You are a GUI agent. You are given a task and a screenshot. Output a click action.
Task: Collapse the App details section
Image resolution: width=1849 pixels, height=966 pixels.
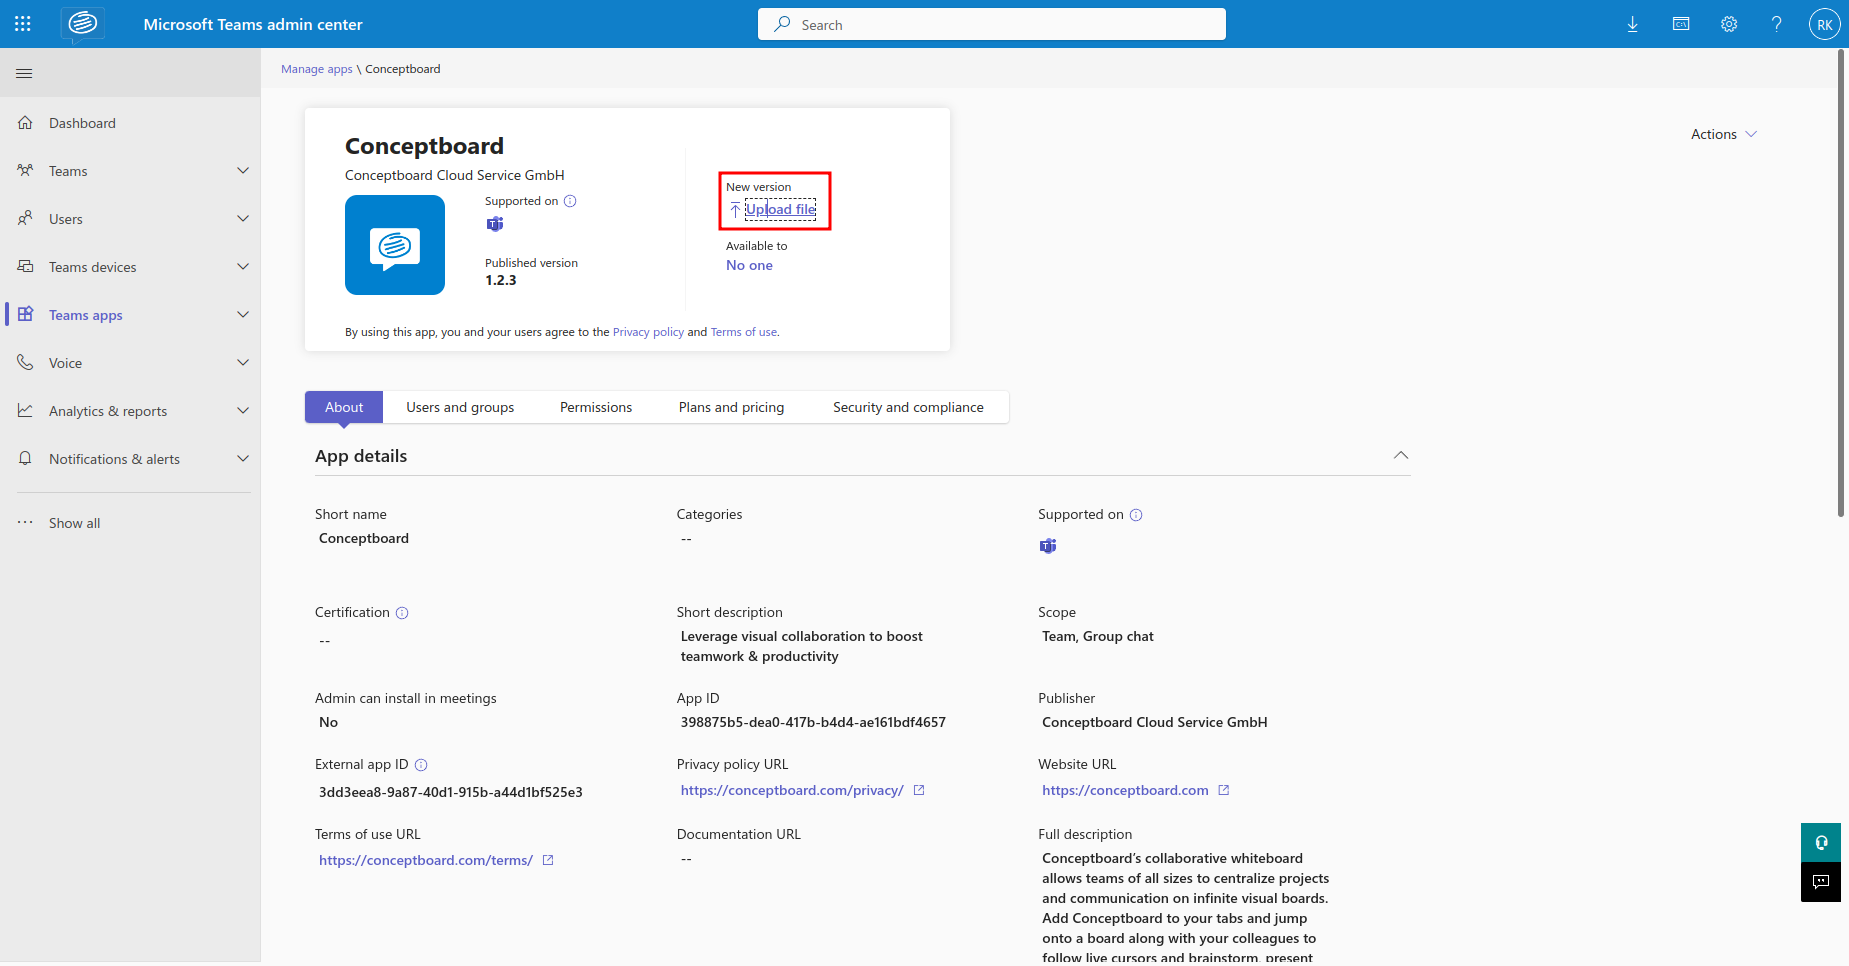click(1400, 455)
